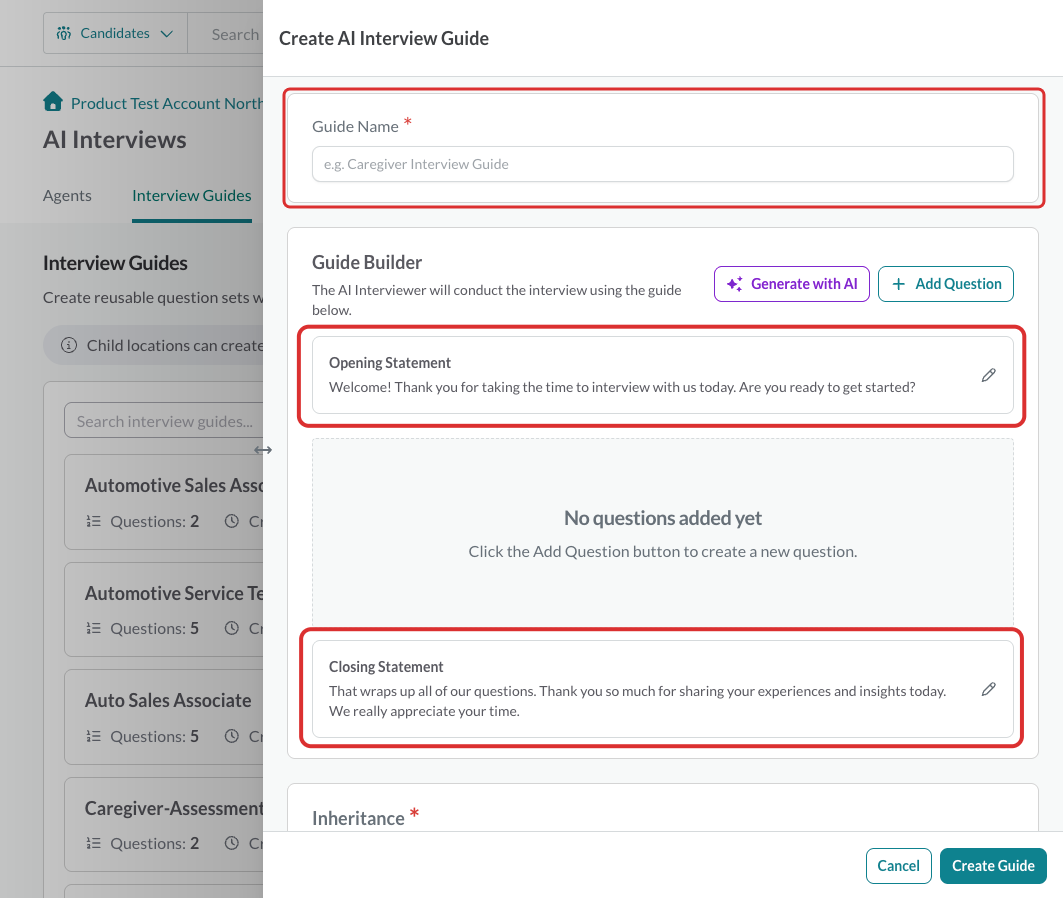Open the Product Test Account North breadcrumb link
The width and height of the screenshot is (1063, 898).
coord(167,103)
